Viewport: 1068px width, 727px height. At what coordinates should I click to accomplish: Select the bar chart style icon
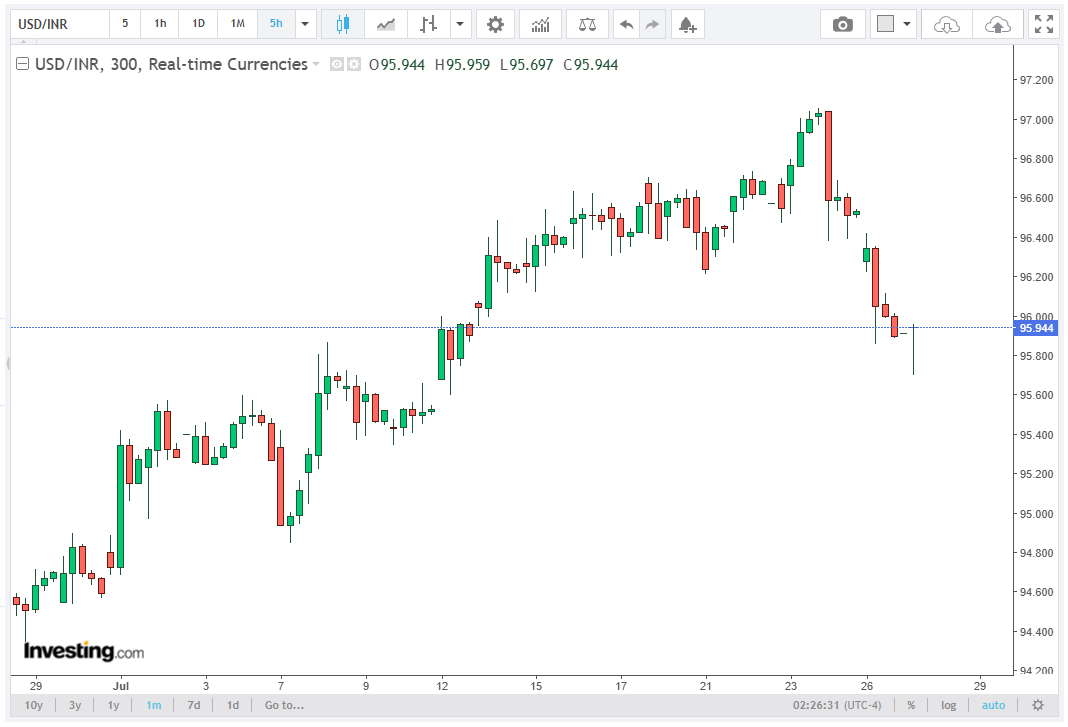428,25
